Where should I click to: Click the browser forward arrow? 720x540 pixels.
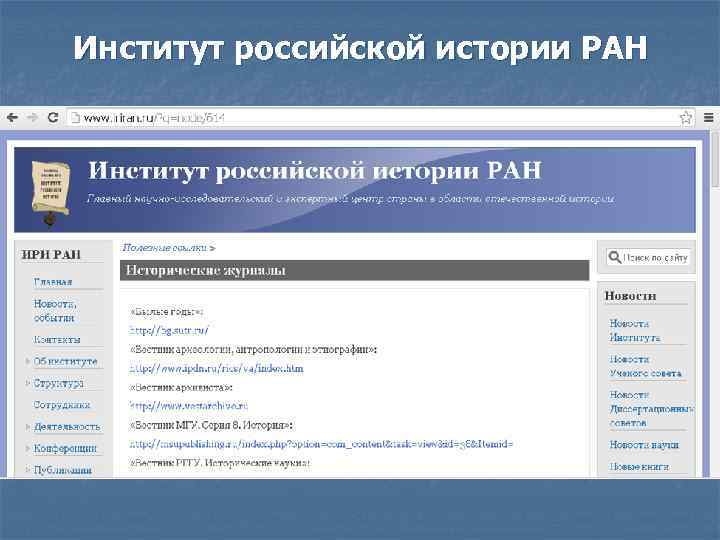(x=32, y=118)
